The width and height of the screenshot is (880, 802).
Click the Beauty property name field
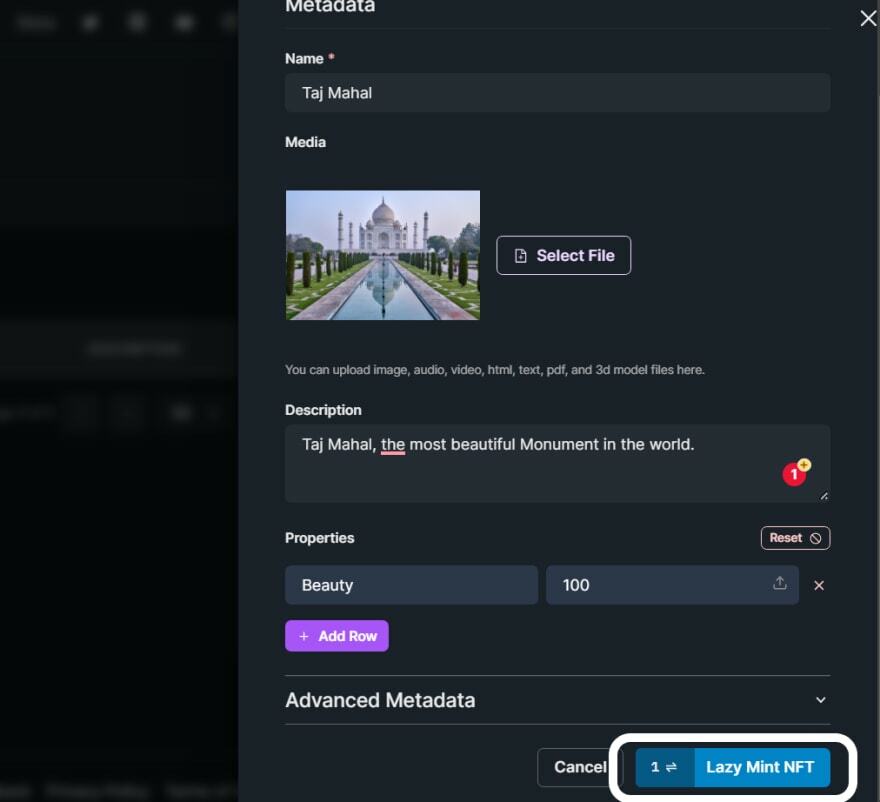(x=411, y=585)
